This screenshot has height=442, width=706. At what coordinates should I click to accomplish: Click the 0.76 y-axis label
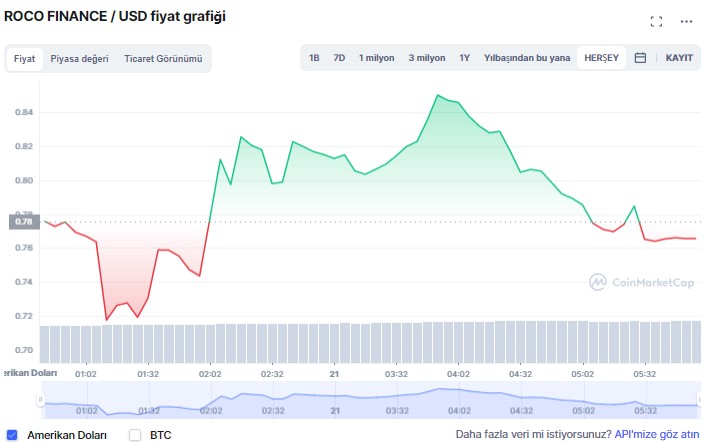pos(24,248)
